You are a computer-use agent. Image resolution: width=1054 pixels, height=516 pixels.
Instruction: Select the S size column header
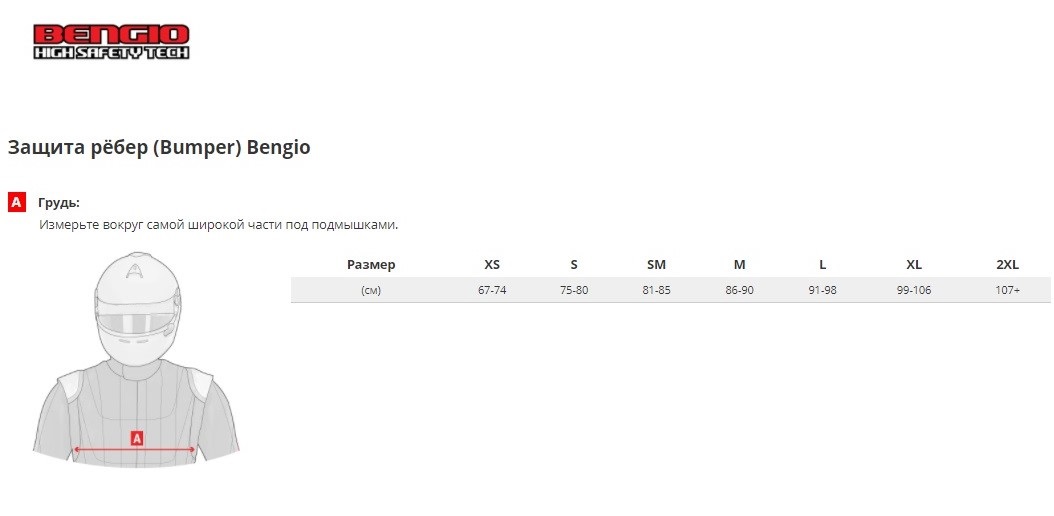click(573, 265)
